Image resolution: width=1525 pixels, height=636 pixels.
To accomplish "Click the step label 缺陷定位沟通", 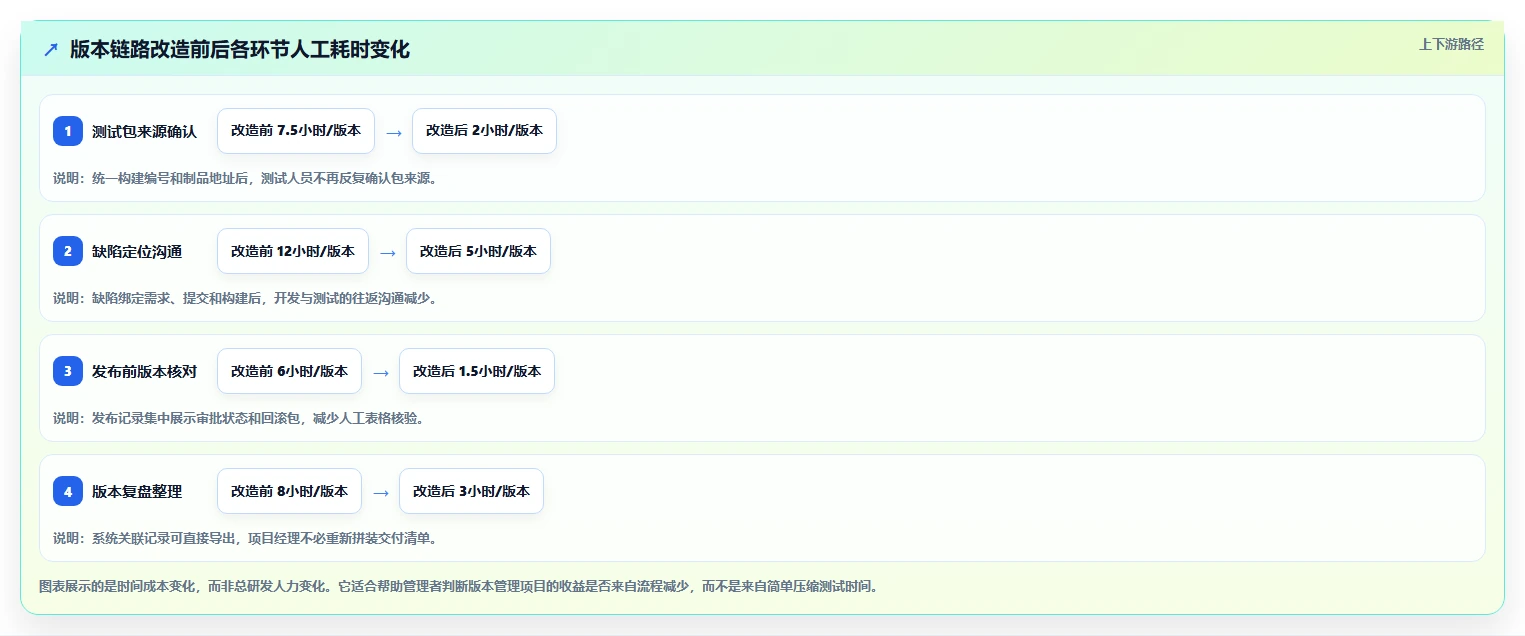I will point(137,251).
